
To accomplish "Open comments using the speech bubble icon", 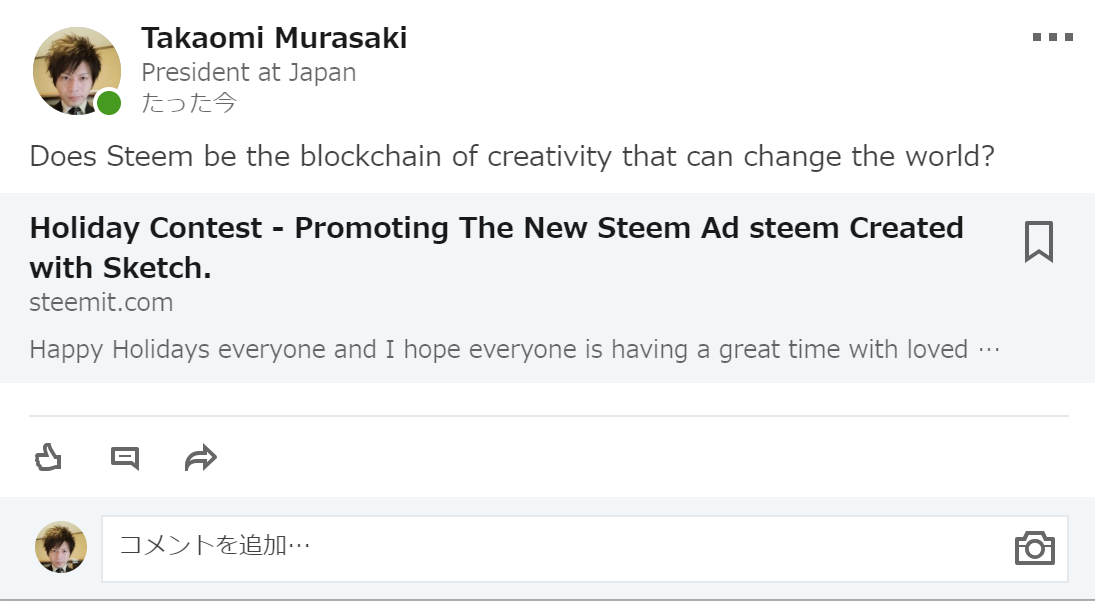I will pyautogui.click(x=125, y=459).
